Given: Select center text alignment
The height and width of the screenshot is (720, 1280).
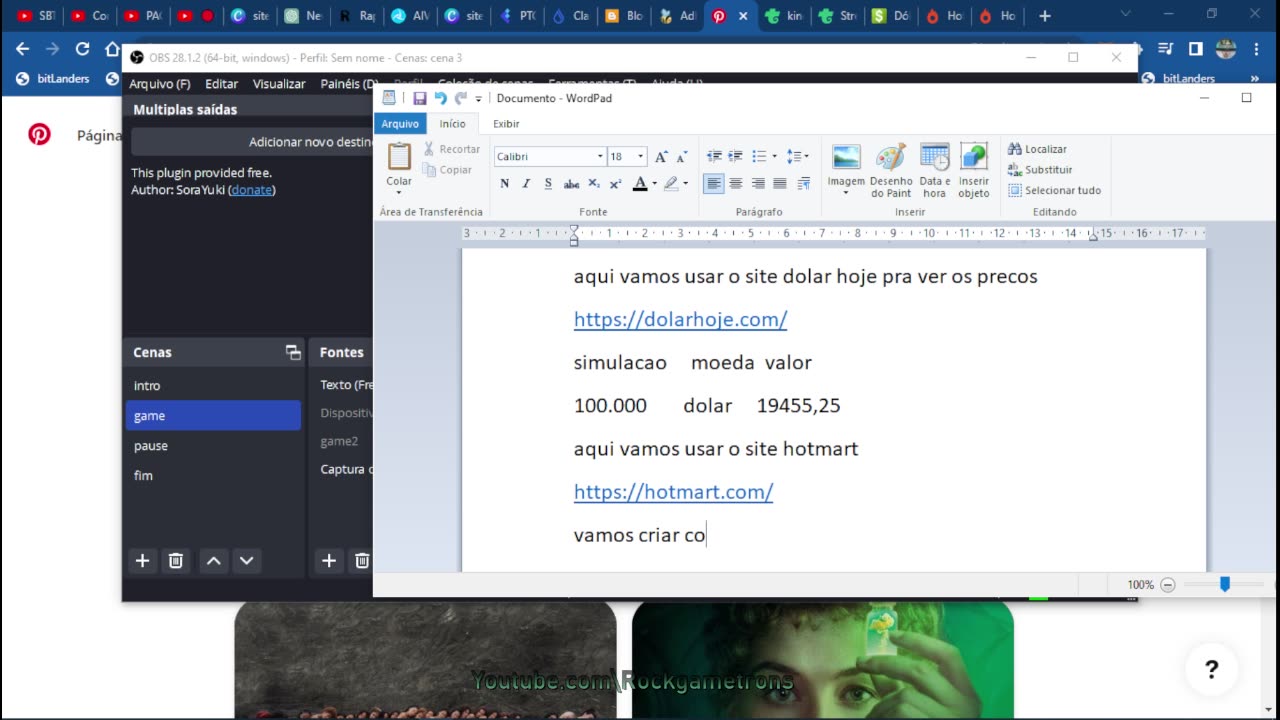Looking at the screenshot, I should (736, 184).
